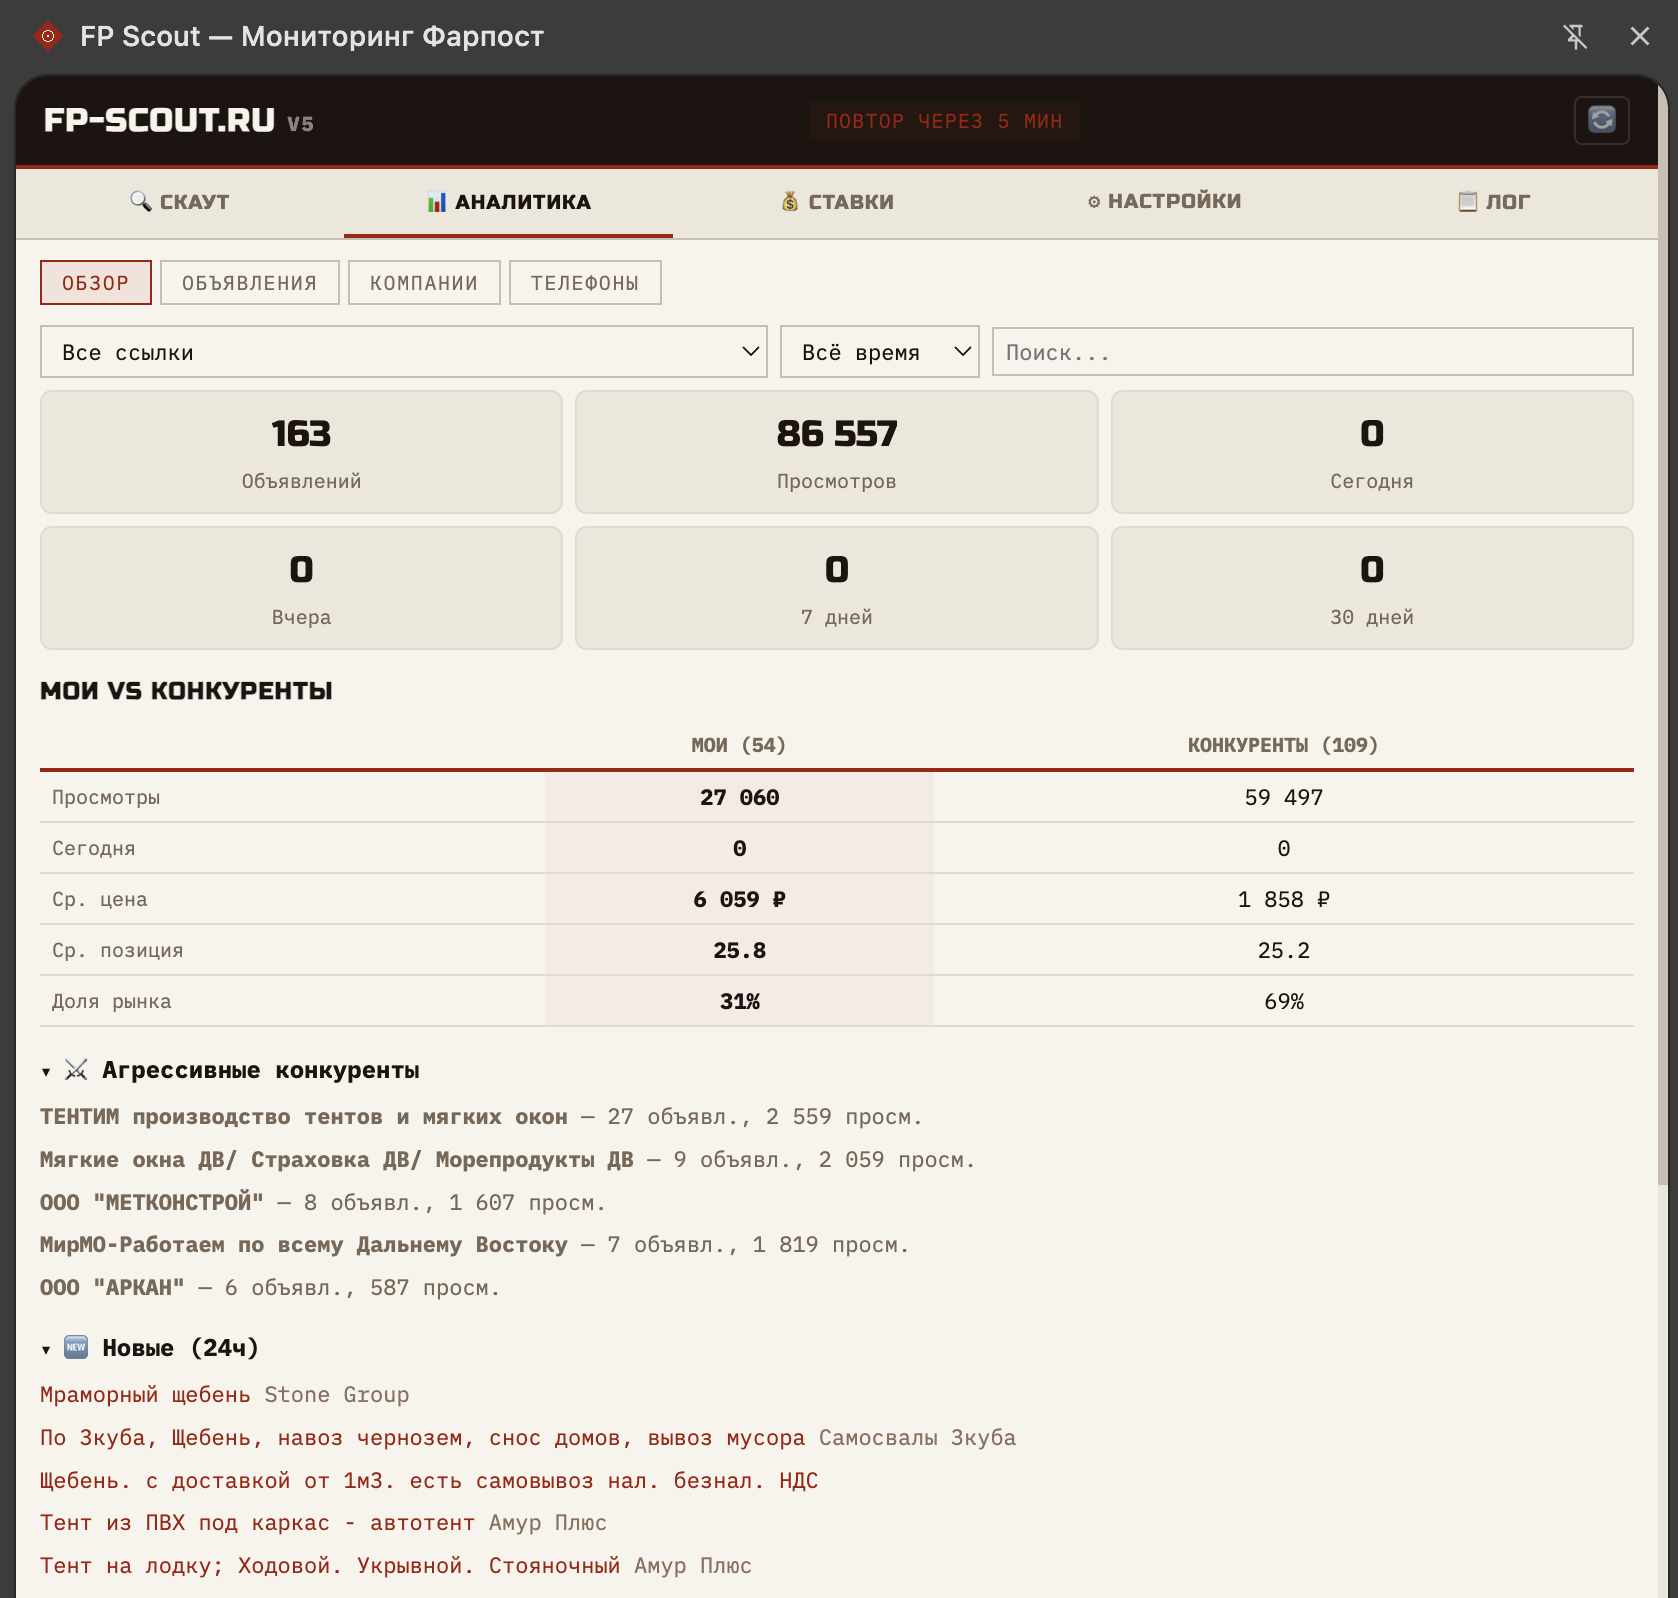
Task: Click the Вчера stat card
Action: [301, 588]
